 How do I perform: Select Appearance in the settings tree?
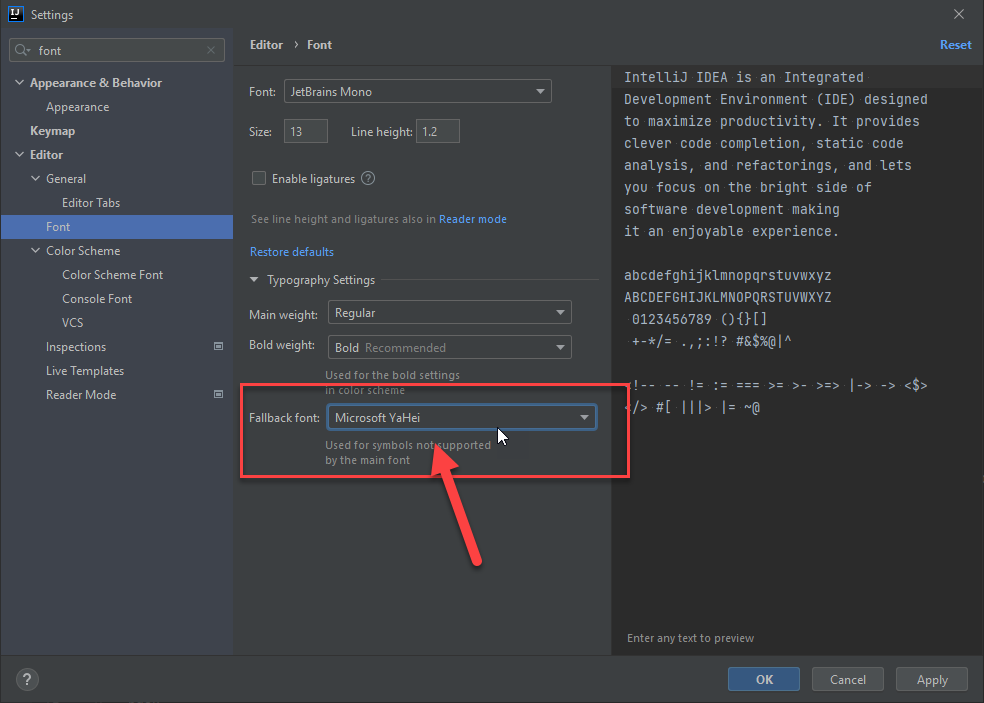pos(78,107)
